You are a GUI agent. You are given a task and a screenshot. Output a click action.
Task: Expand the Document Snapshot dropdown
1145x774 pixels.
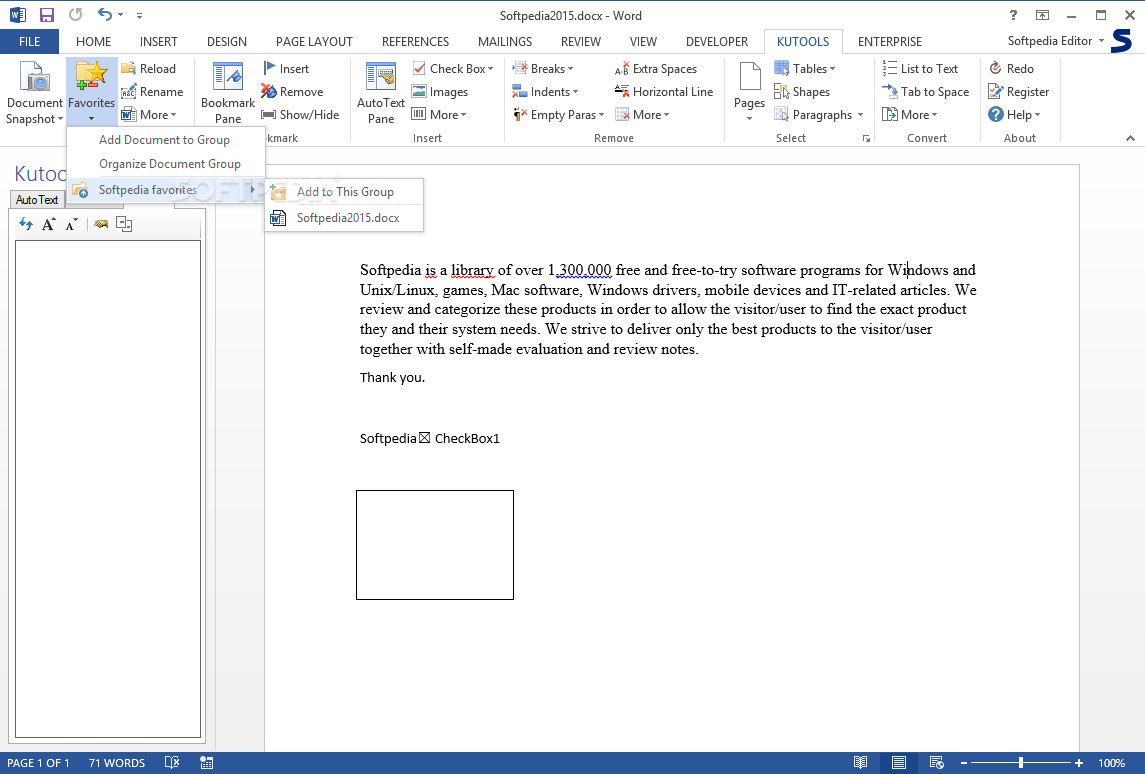click(60, 119)
